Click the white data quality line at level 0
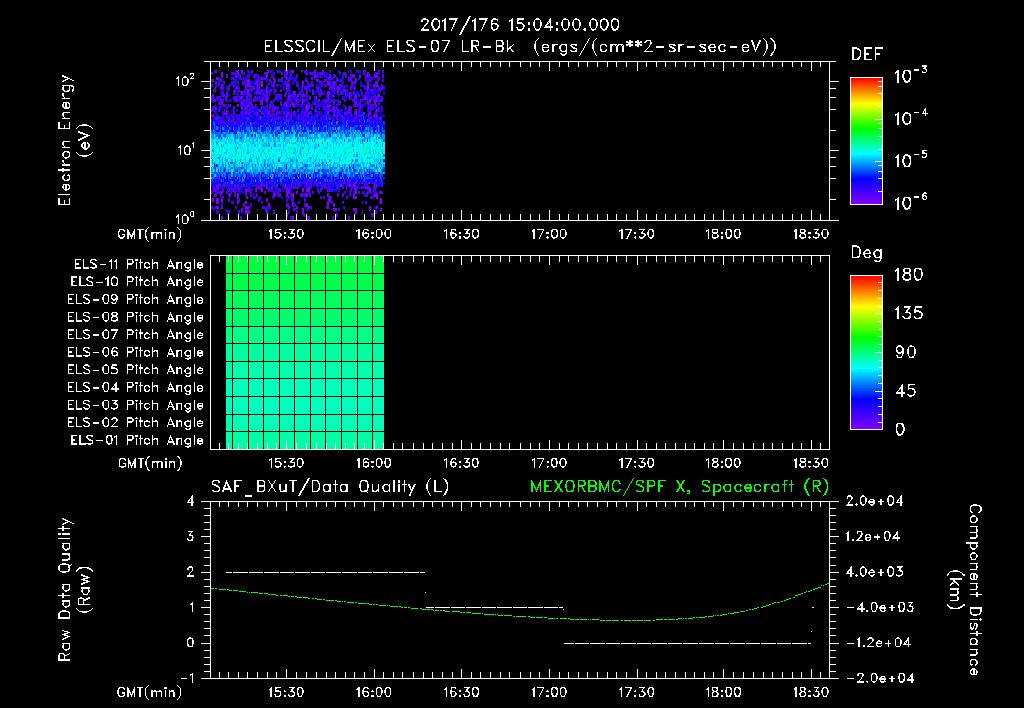The image size is (1024, 708). coord(688,643)
